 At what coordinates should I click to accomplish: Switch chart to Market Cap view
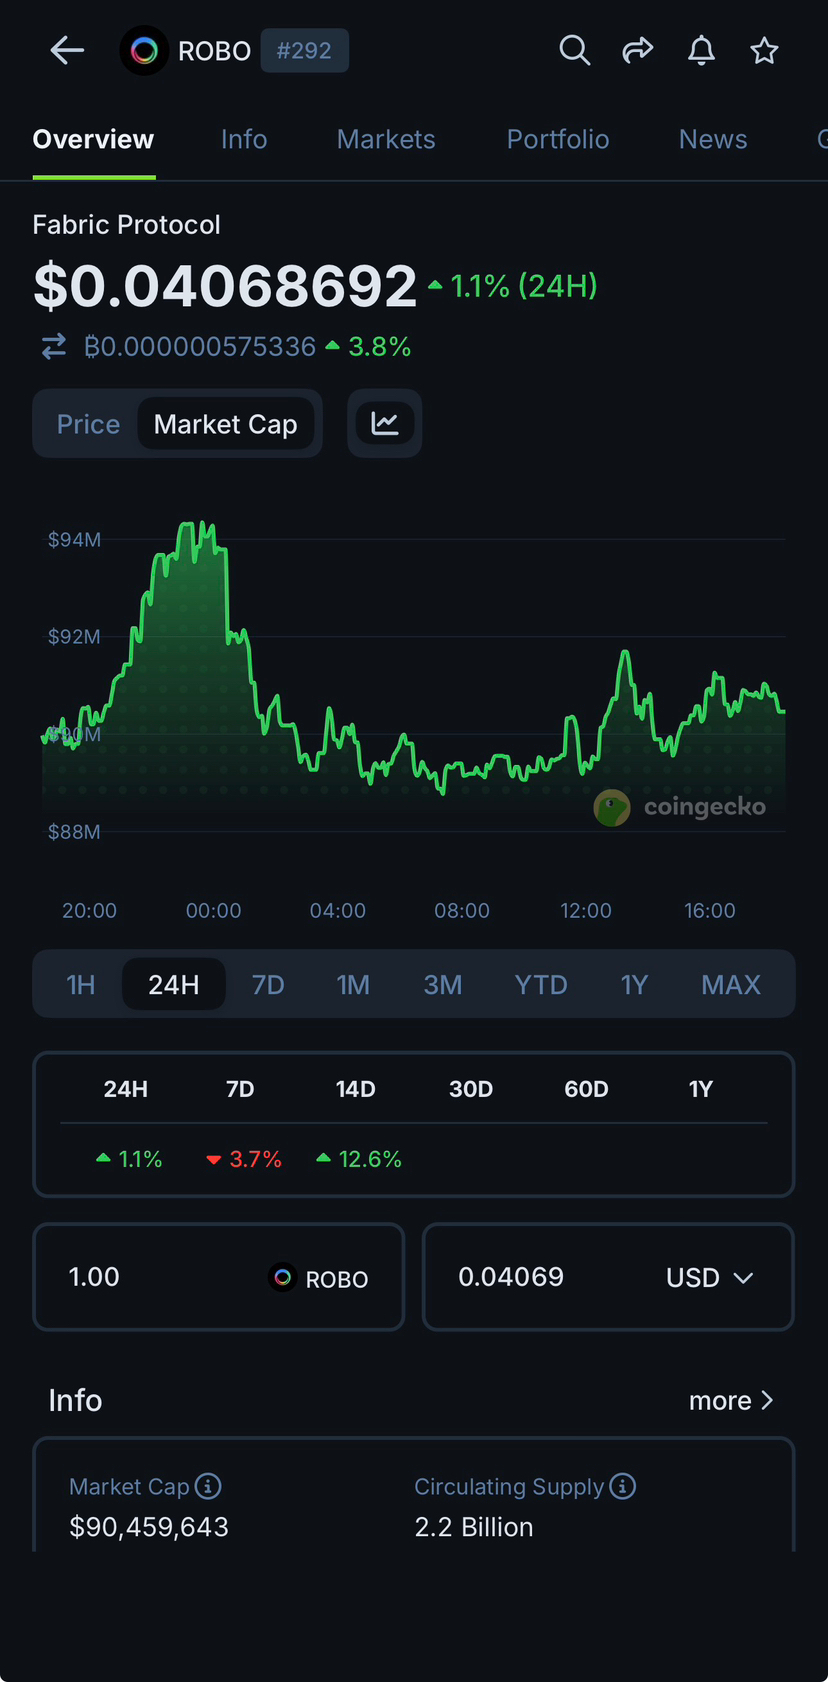pyautogui.click(x=226, y=424)
